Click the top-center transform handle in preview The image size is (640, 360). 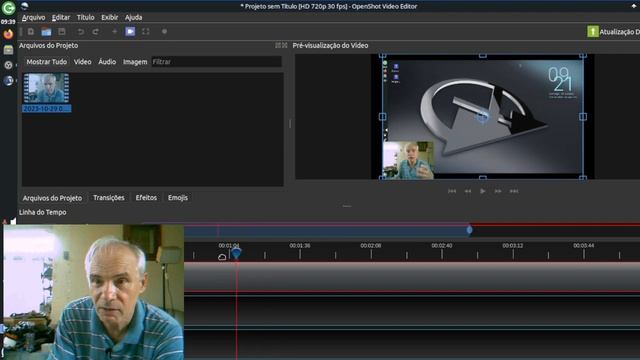point(482,55)
